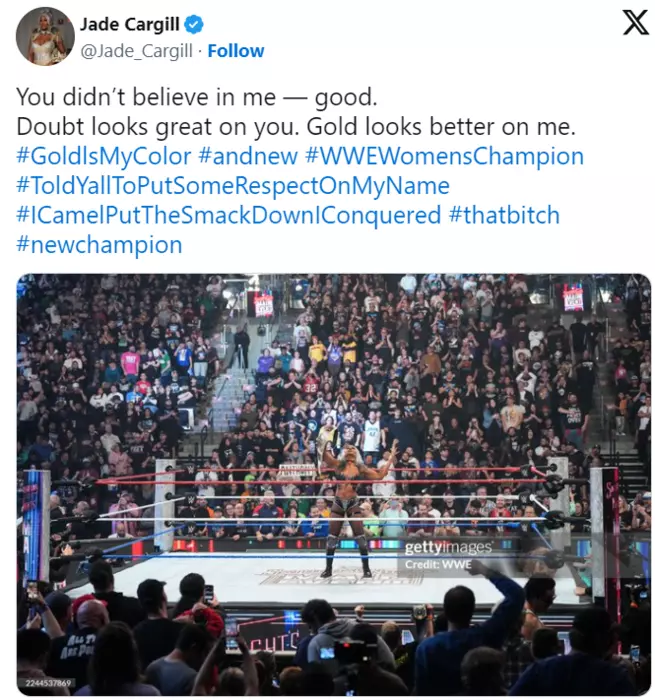The width and height of the screenshot is (655, 700).
Task: Open the #thatbitch hashtag
Action: pos(504,215)
